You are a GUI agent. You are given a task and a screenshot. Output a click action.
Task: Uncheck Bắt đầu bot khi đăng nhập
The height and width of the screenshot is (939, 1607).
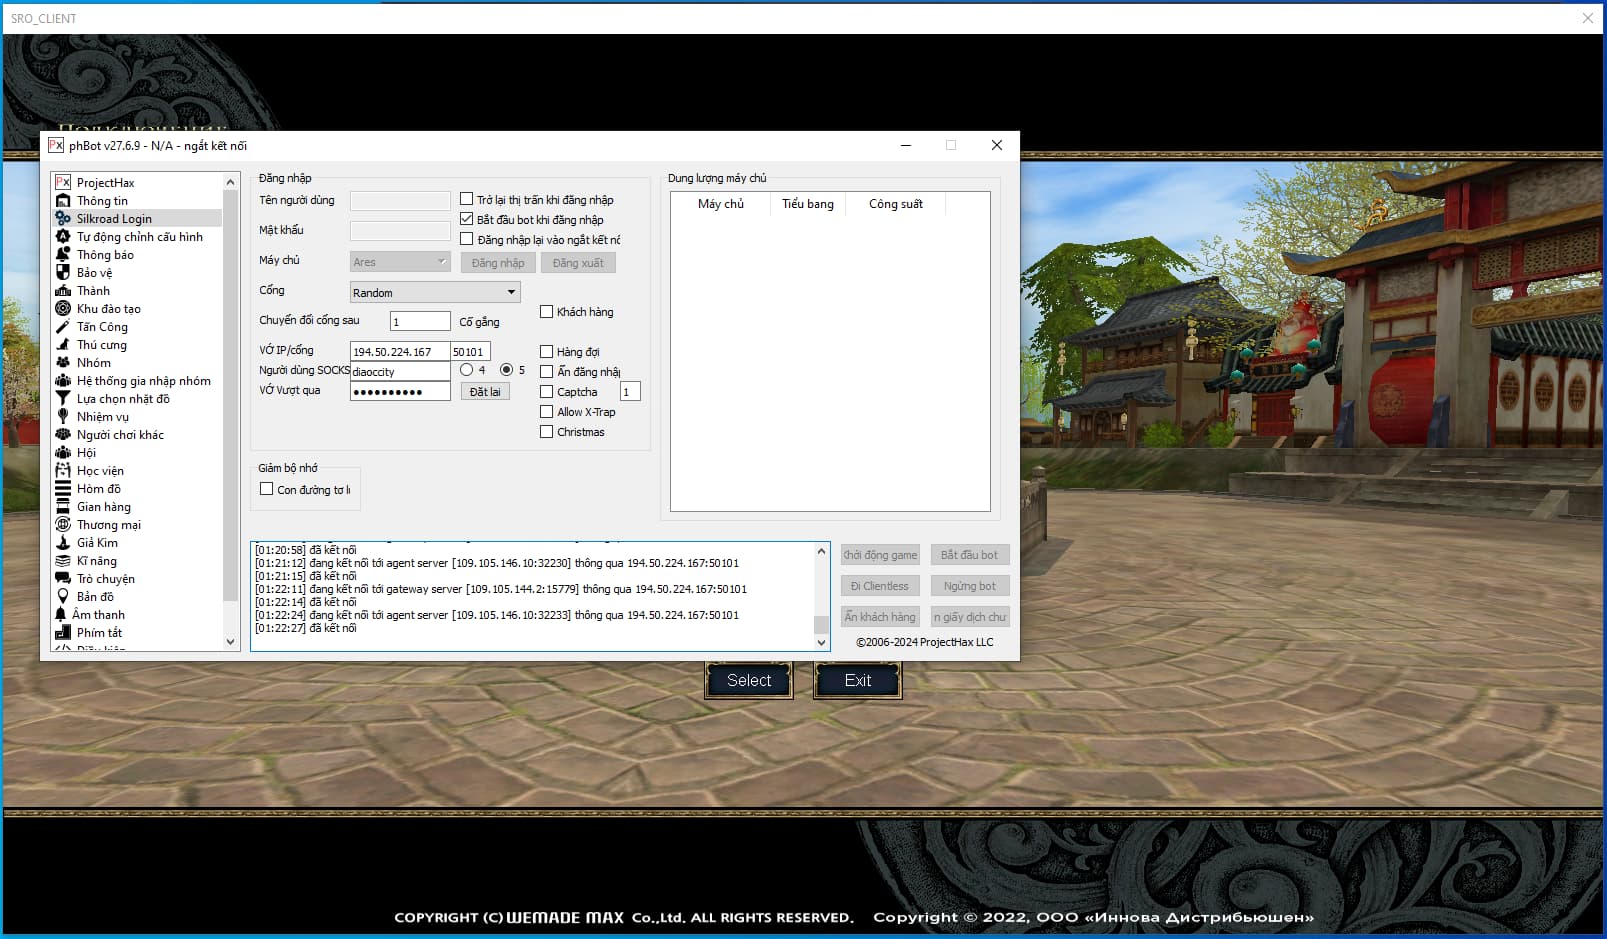pos(467,219)
